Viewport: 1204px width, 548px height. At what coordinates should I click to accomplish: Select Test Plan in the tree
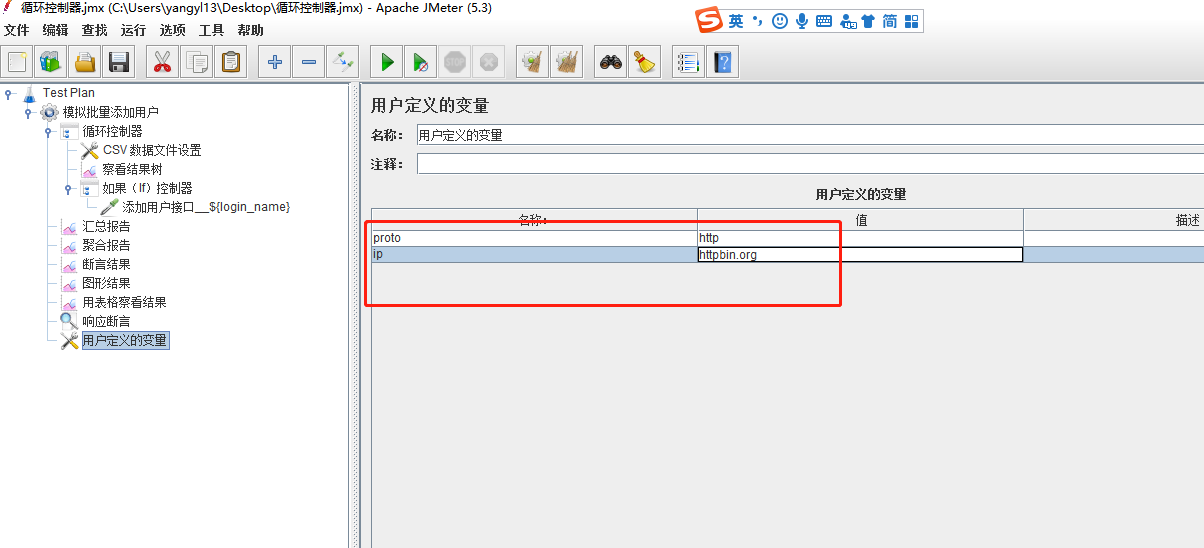tap(68, 93)
